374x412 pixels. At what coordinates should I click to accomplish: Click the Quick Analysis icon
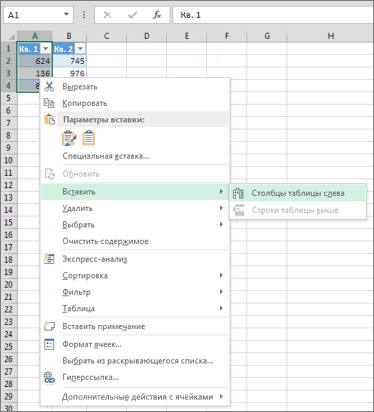pos(49,259)
